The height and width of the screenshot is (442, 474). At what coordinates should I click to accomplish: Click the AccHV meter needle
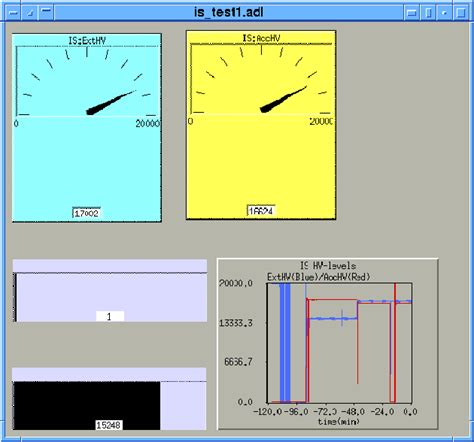[x=283, y=100]
